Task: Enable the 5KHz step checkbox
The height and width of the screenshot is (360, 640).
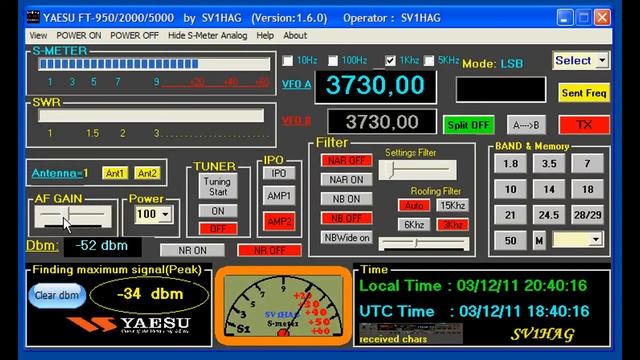Action: click(x=429, y=61)
